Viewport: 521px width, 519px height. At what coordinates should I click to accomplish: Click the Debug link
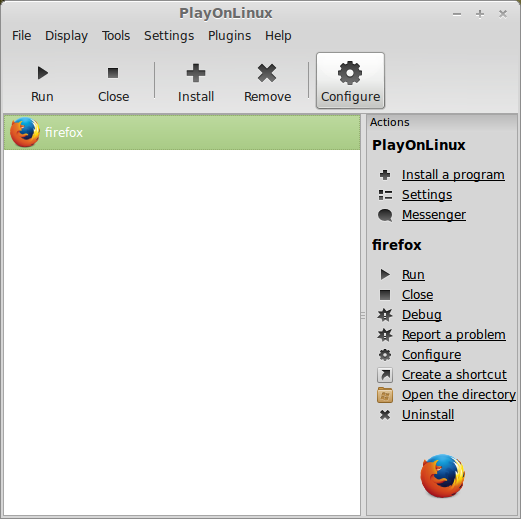tap(422, 315)
